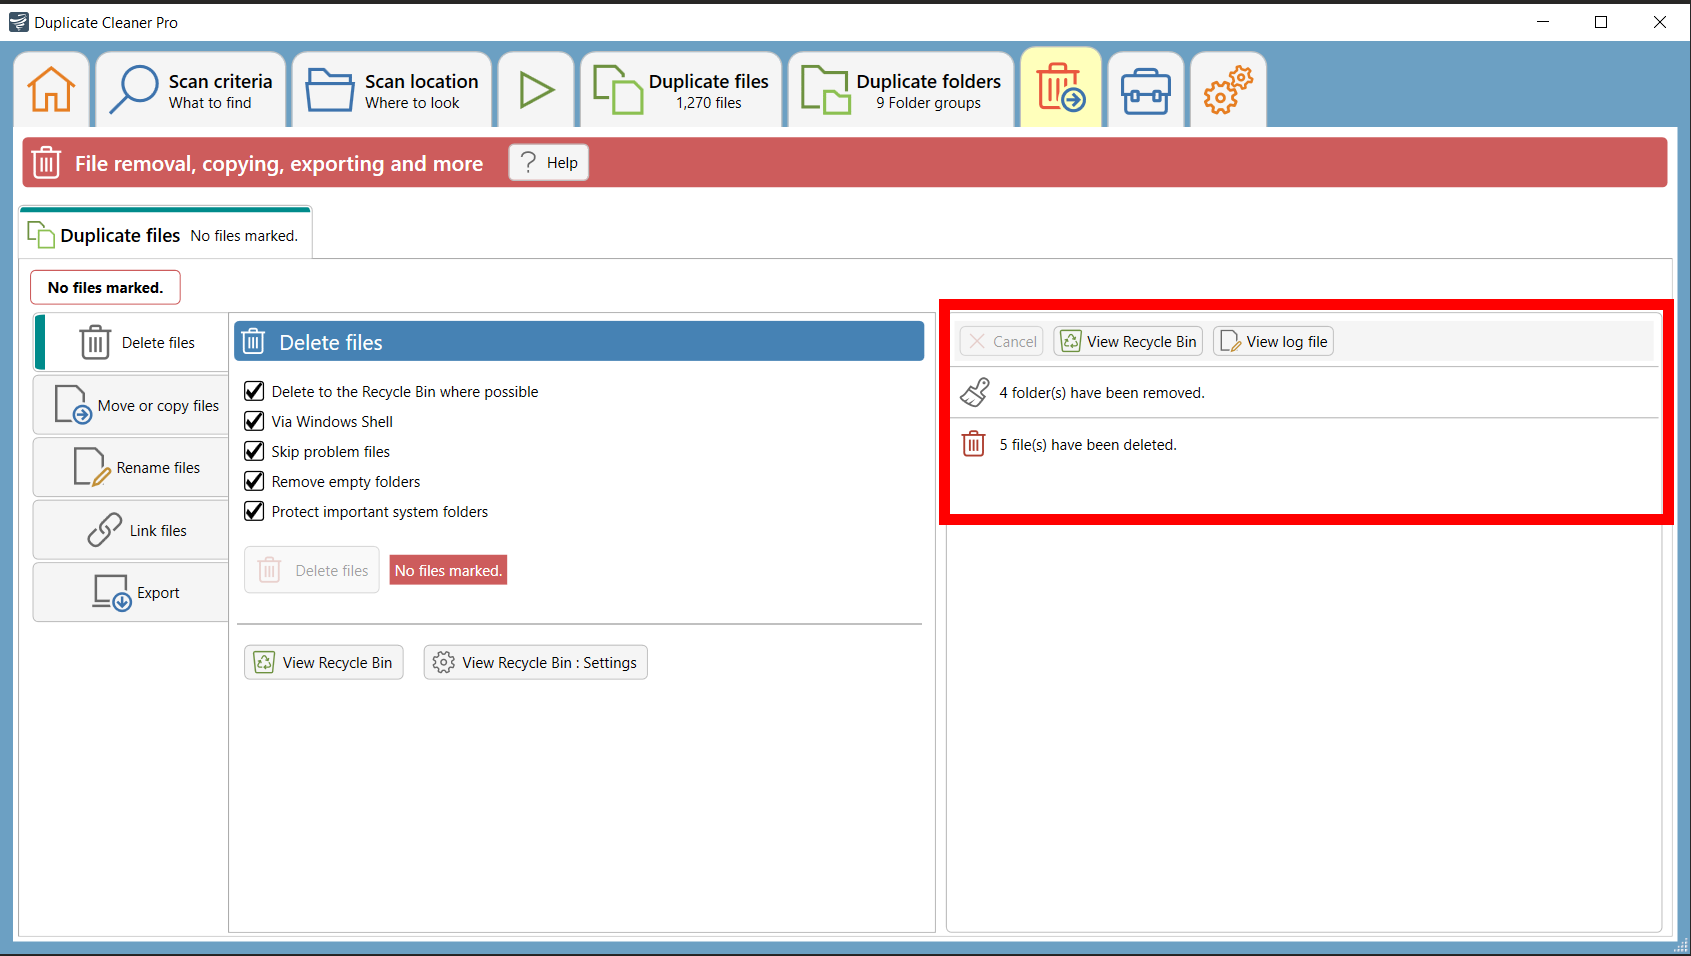Open View log file
The image size is (1691, 956).
(1272, 341)
